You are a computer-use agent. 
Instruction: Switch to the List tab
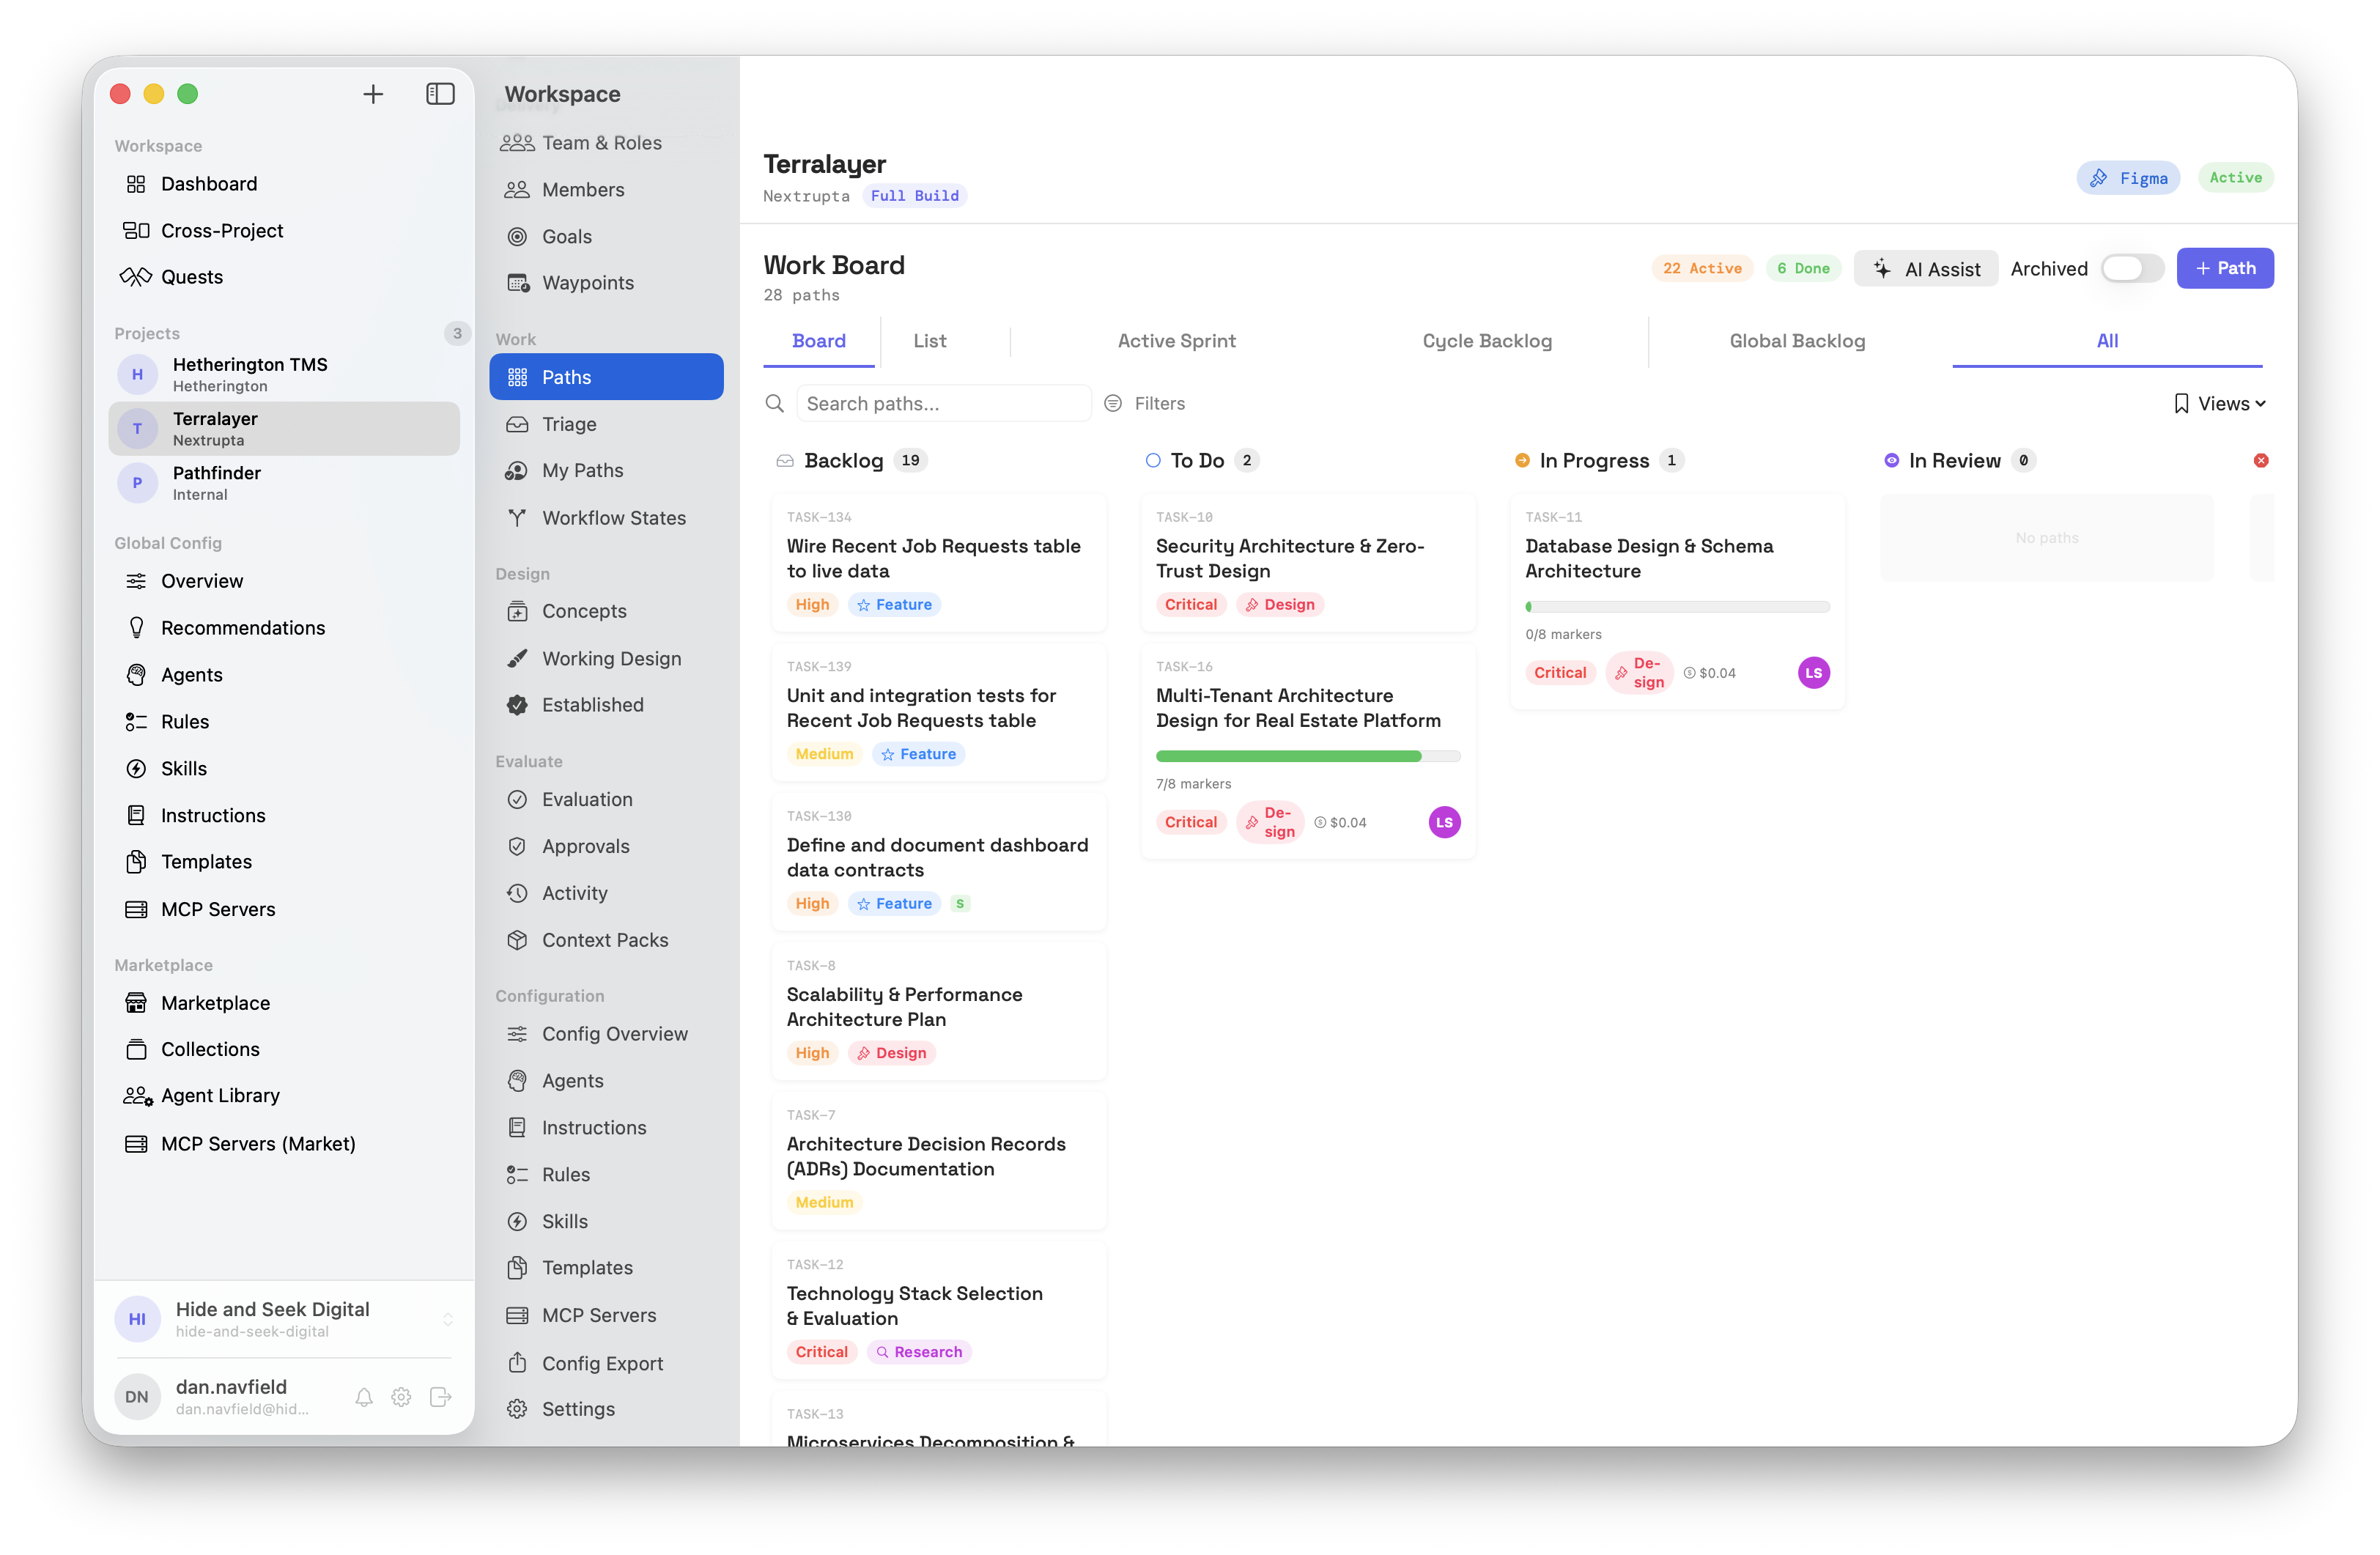(x=929, y=341)
